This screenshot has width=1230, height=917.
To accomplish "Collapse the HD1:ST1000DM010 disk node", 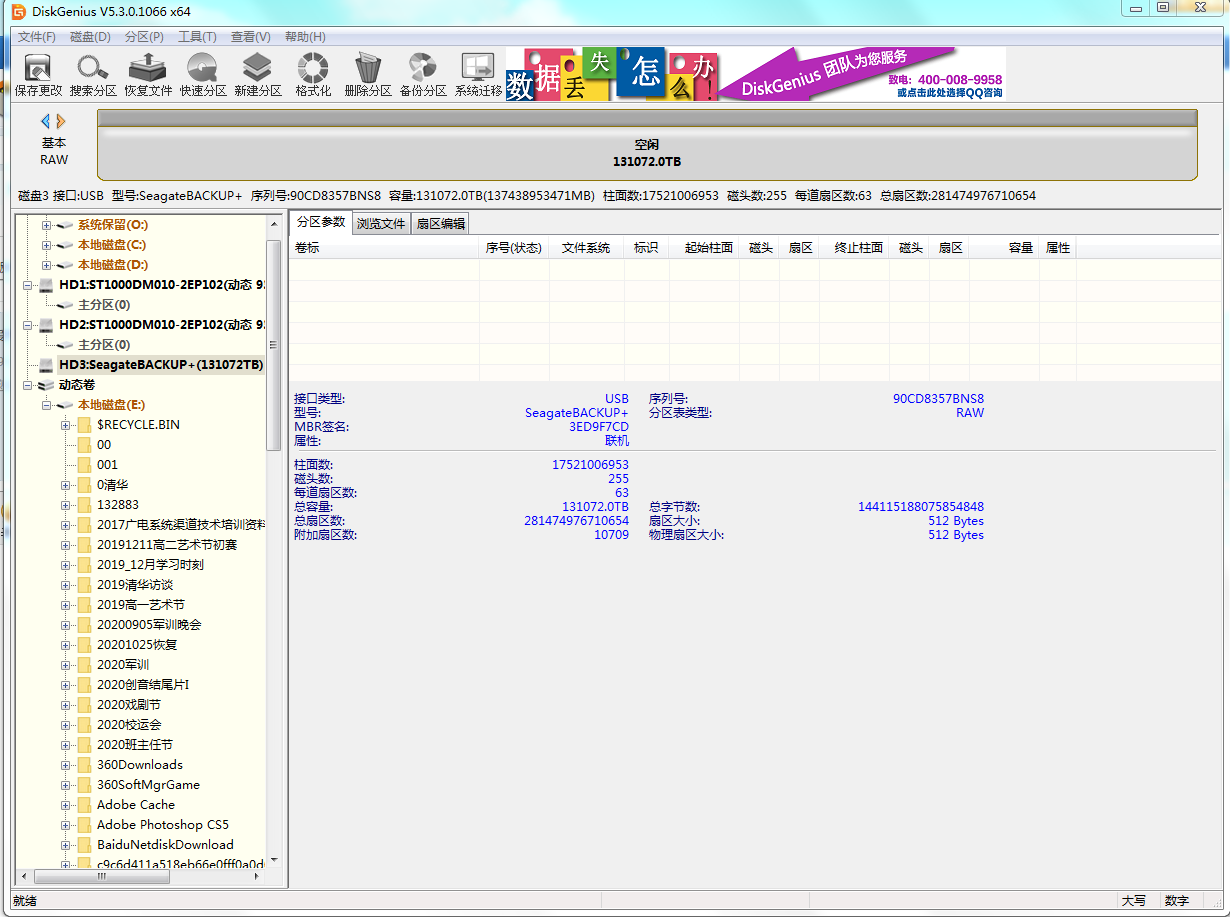I will (28, 285).
